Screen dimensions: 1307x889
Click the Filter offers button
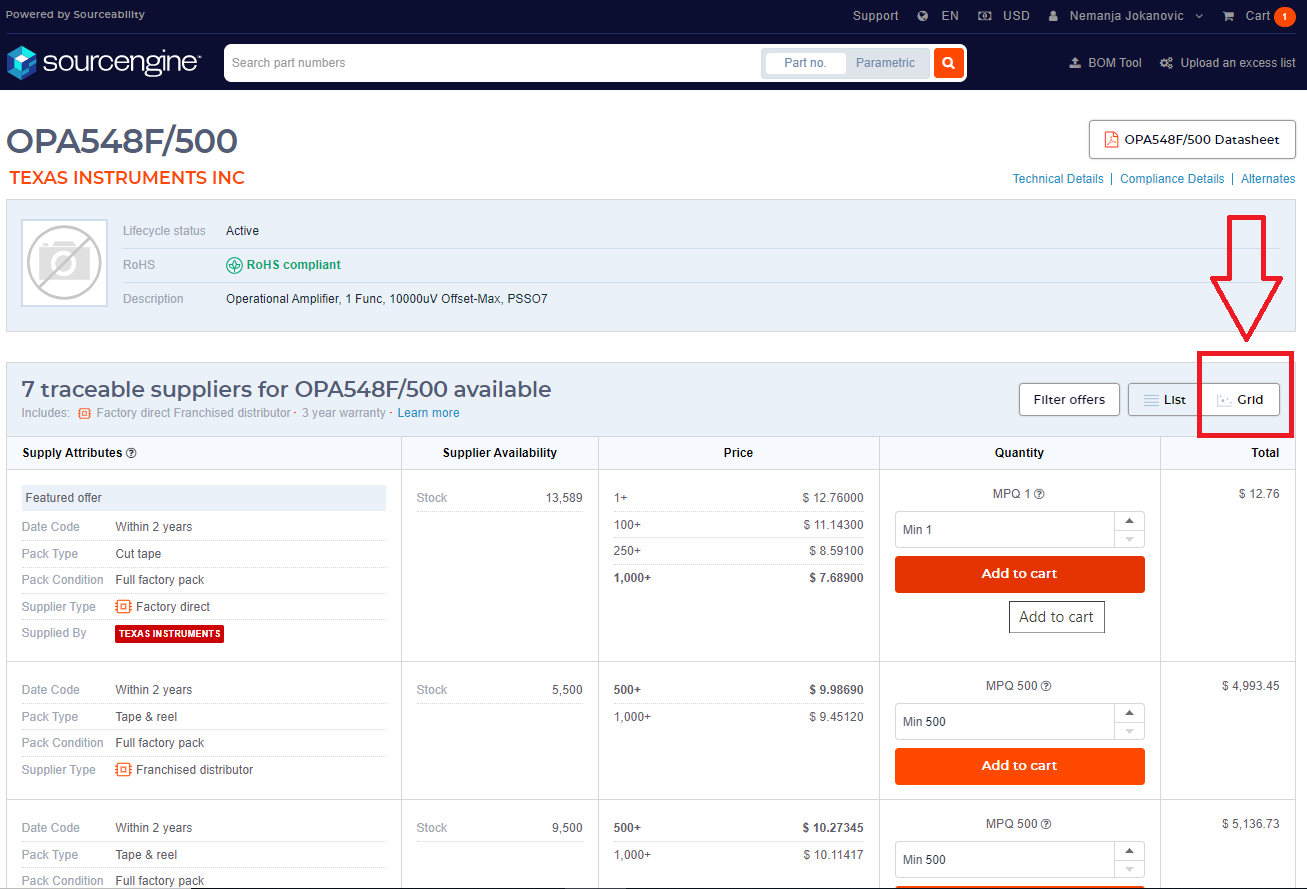tap(1069, 400)
